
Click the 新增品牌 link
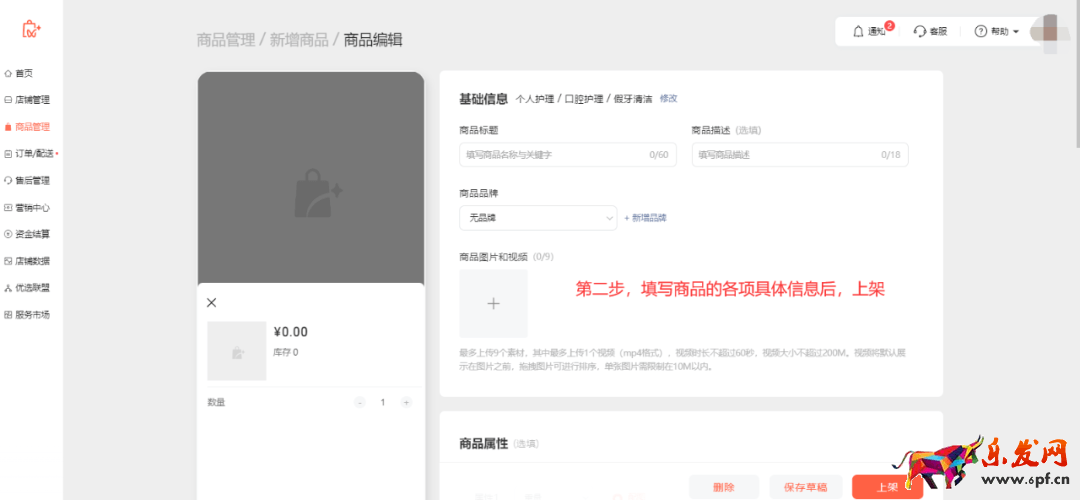645,217
